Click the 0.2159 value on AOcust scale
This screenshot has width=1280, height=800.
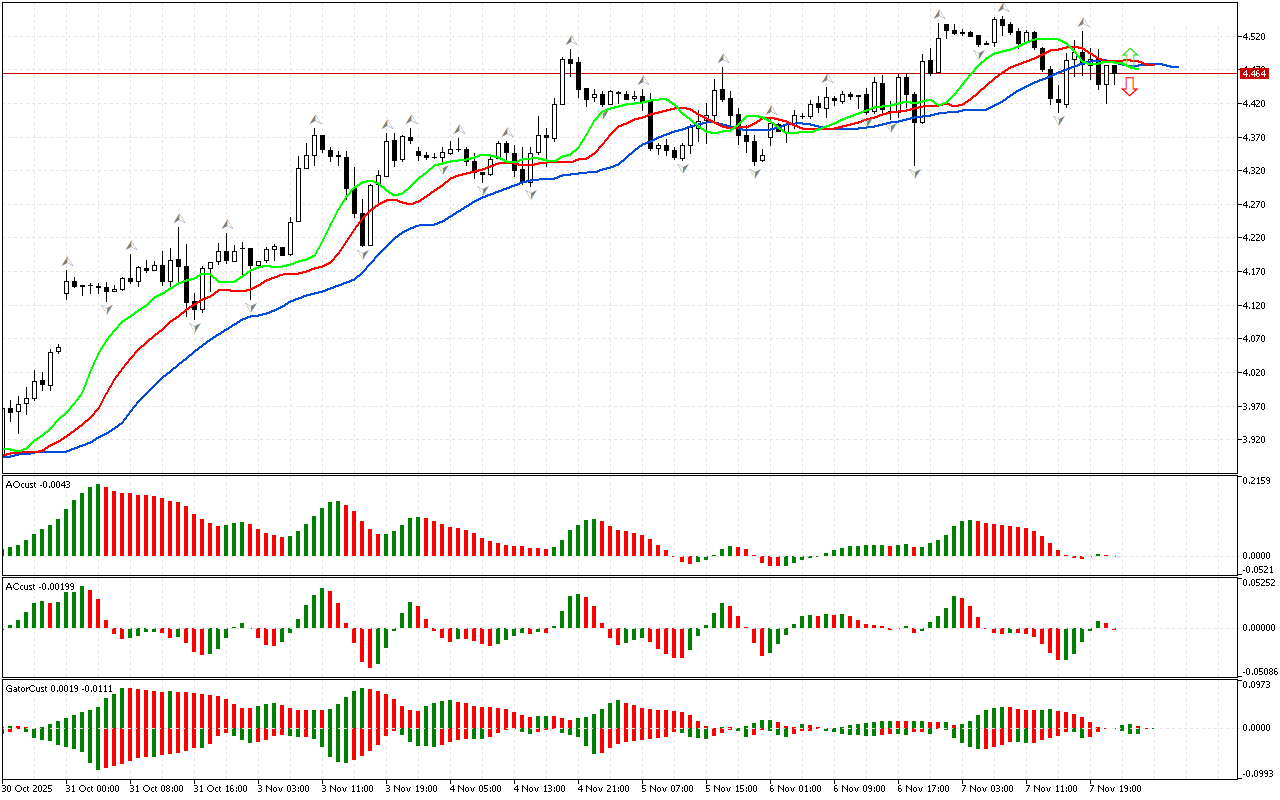pos(1255,481)
